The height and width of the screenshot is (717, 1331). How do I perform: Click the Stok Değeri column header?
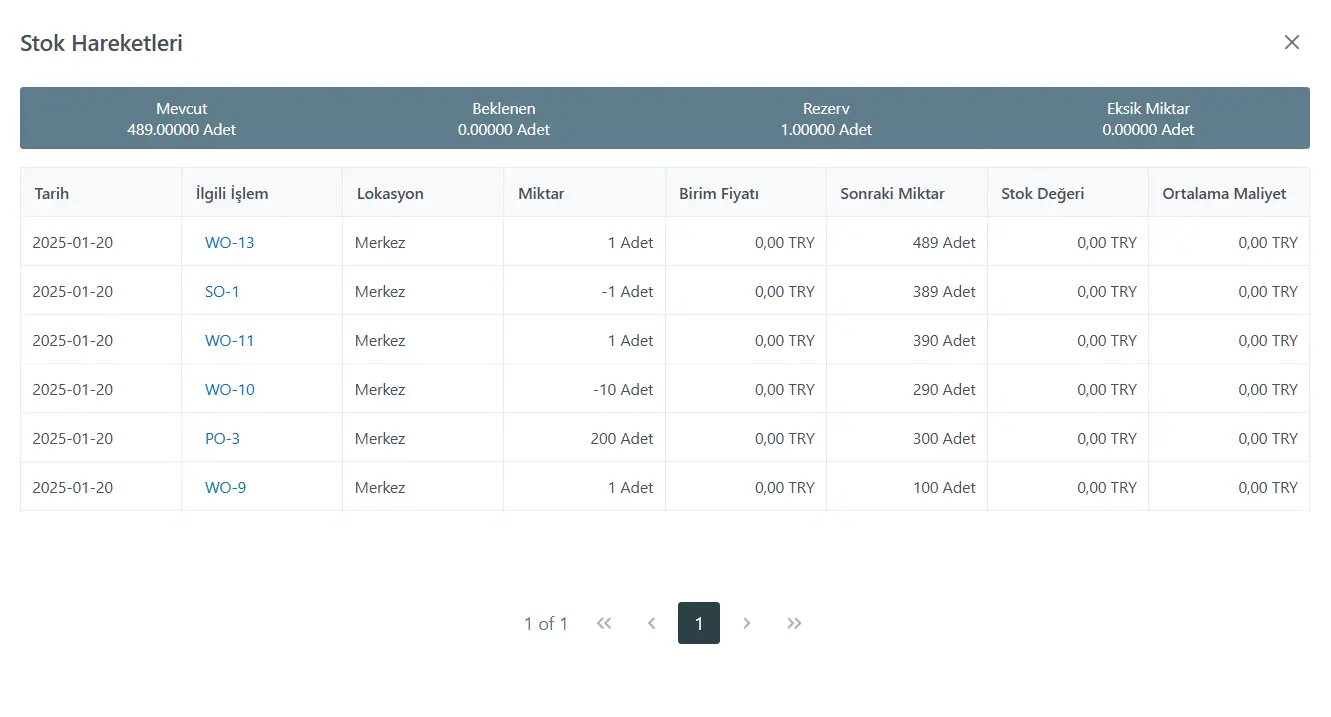pos(1068,193)
